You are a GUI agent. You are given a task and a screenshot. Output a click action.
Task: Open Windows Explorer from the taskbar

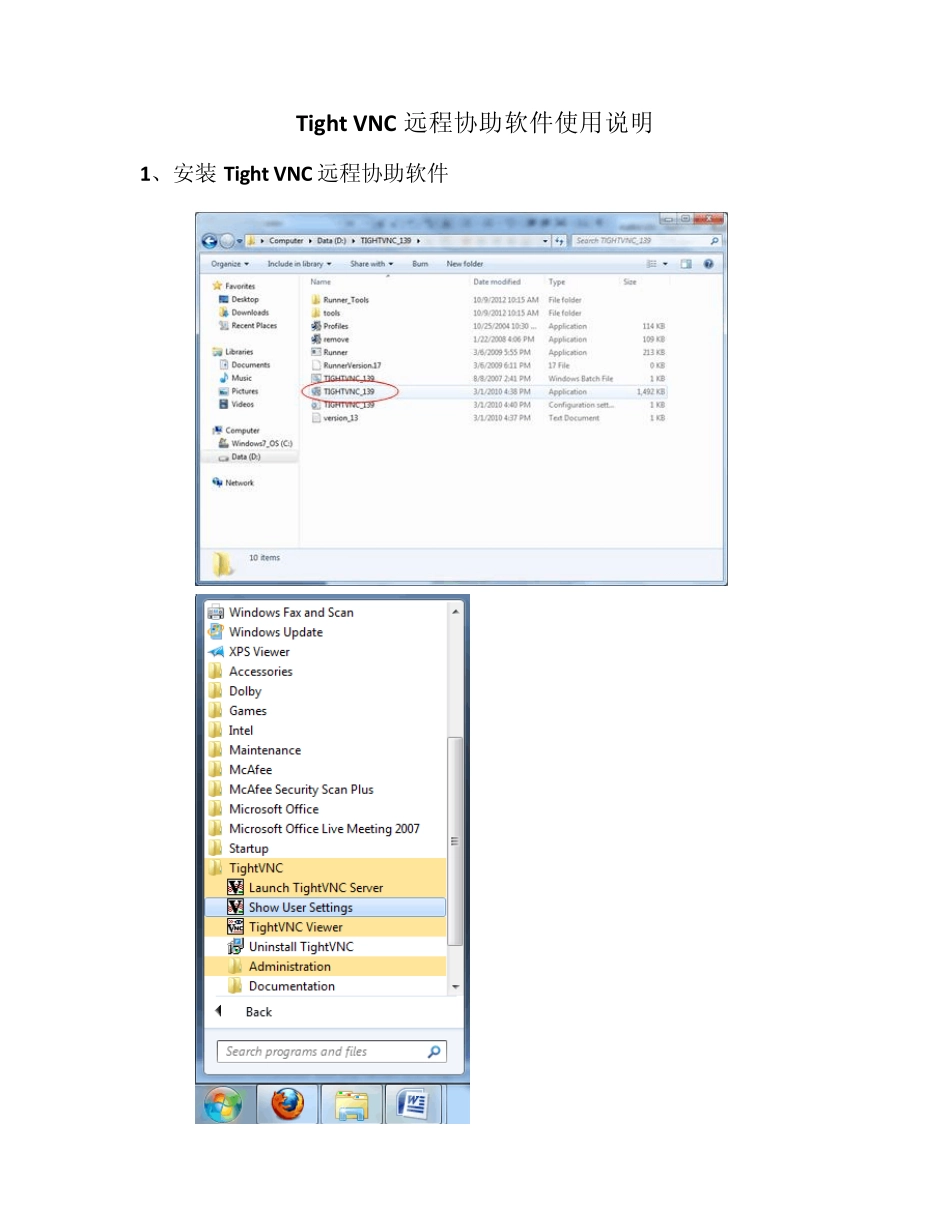pyautogui.click(x=351, y=1104)
